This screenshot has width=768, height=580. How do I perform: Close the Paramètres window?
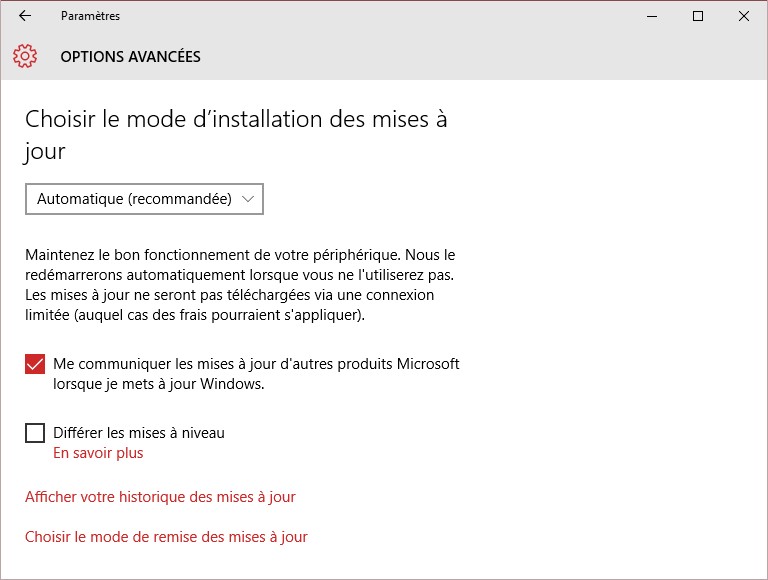point(744,16)
